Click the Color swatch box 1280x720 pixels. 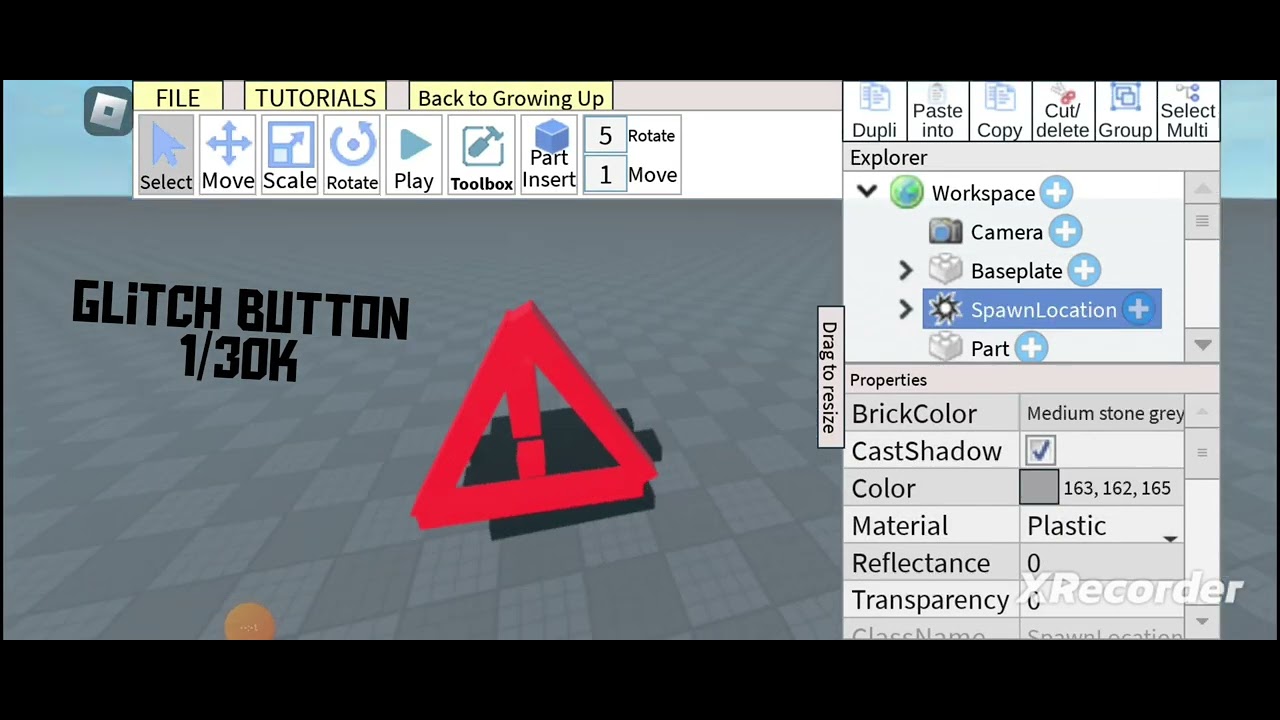point(1039,488)
